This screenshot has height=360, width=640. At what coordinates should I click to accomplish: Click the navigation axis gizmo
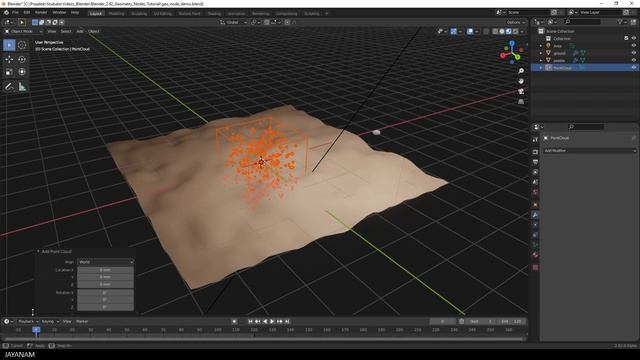click(511, 52)
